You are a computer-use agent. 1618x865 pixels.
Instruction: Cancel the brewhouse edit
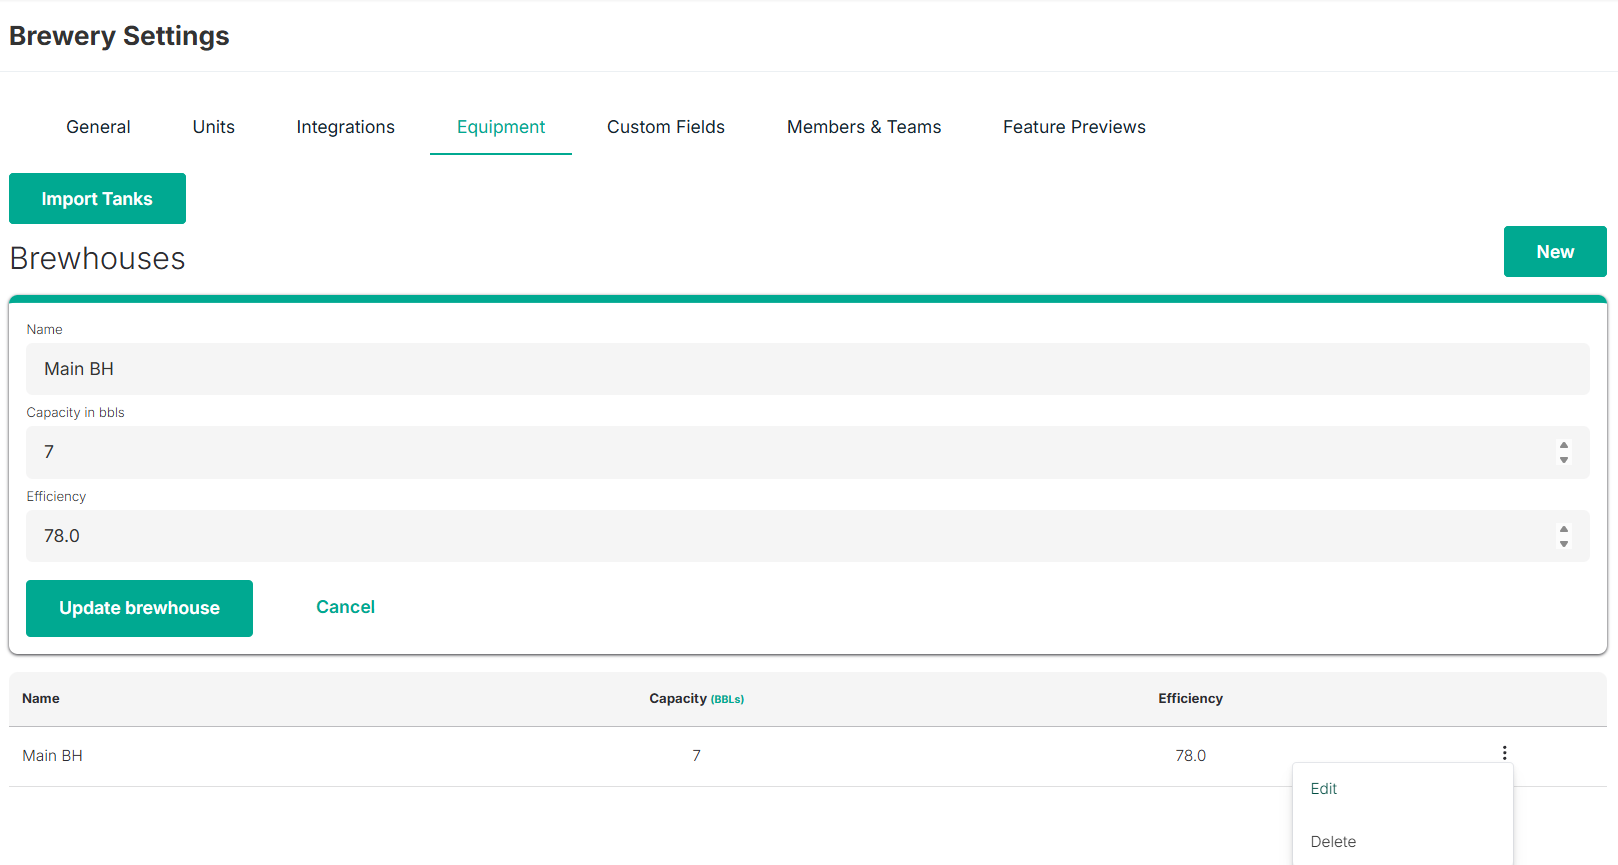(345, 607)
